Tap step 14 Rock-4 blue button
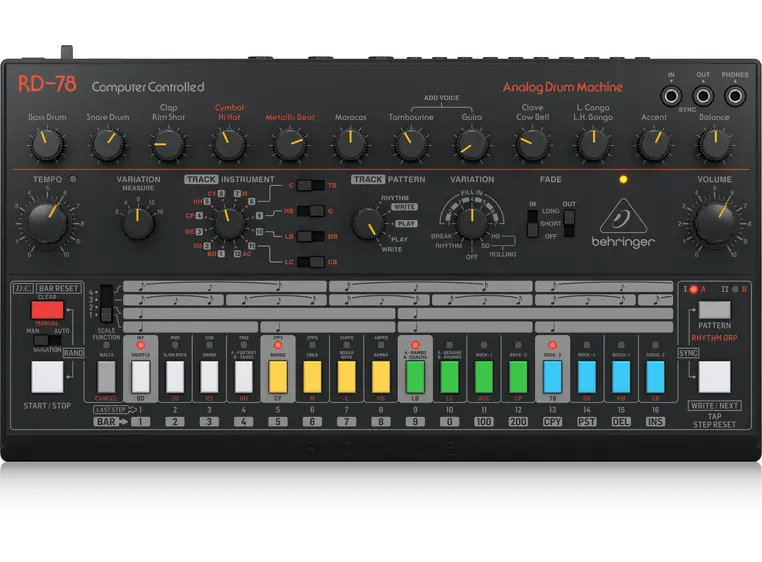Viewport: 762px width, 562px height. pos(587,377)
